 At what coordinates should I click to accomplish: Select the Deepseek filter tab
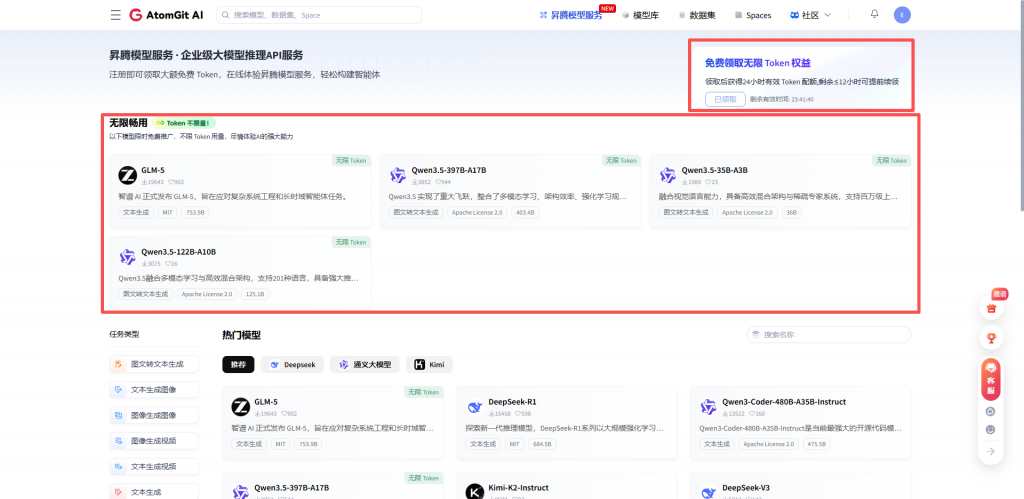coord(292,364)
